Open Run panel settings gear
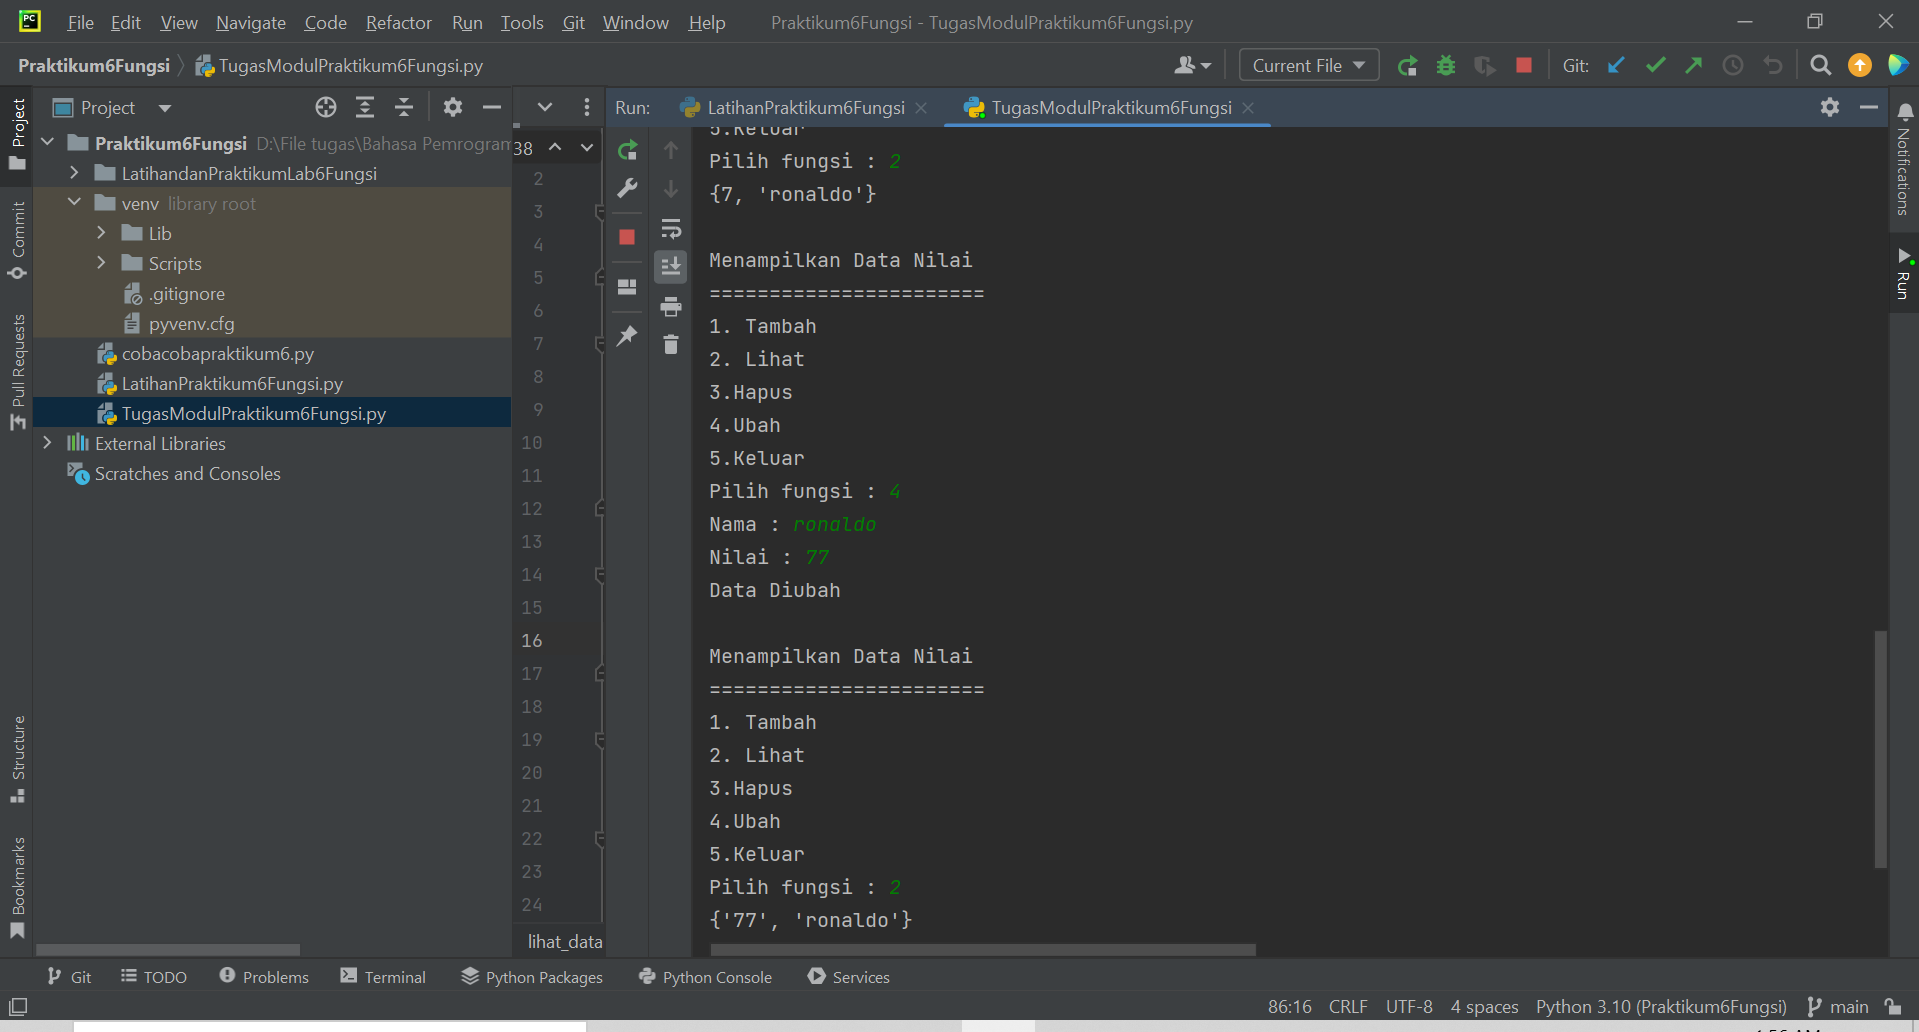1919x1032 pixels. coord(1830,107)
